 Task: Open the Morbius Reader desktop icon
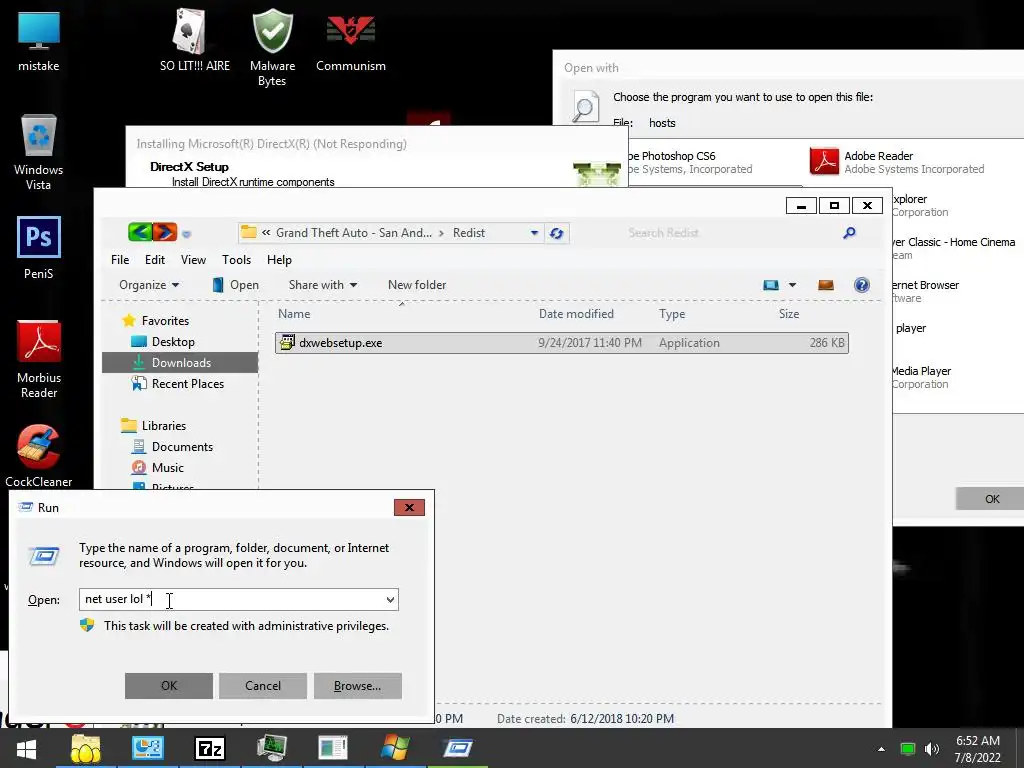pyautogui.click(x=39, y=359)
